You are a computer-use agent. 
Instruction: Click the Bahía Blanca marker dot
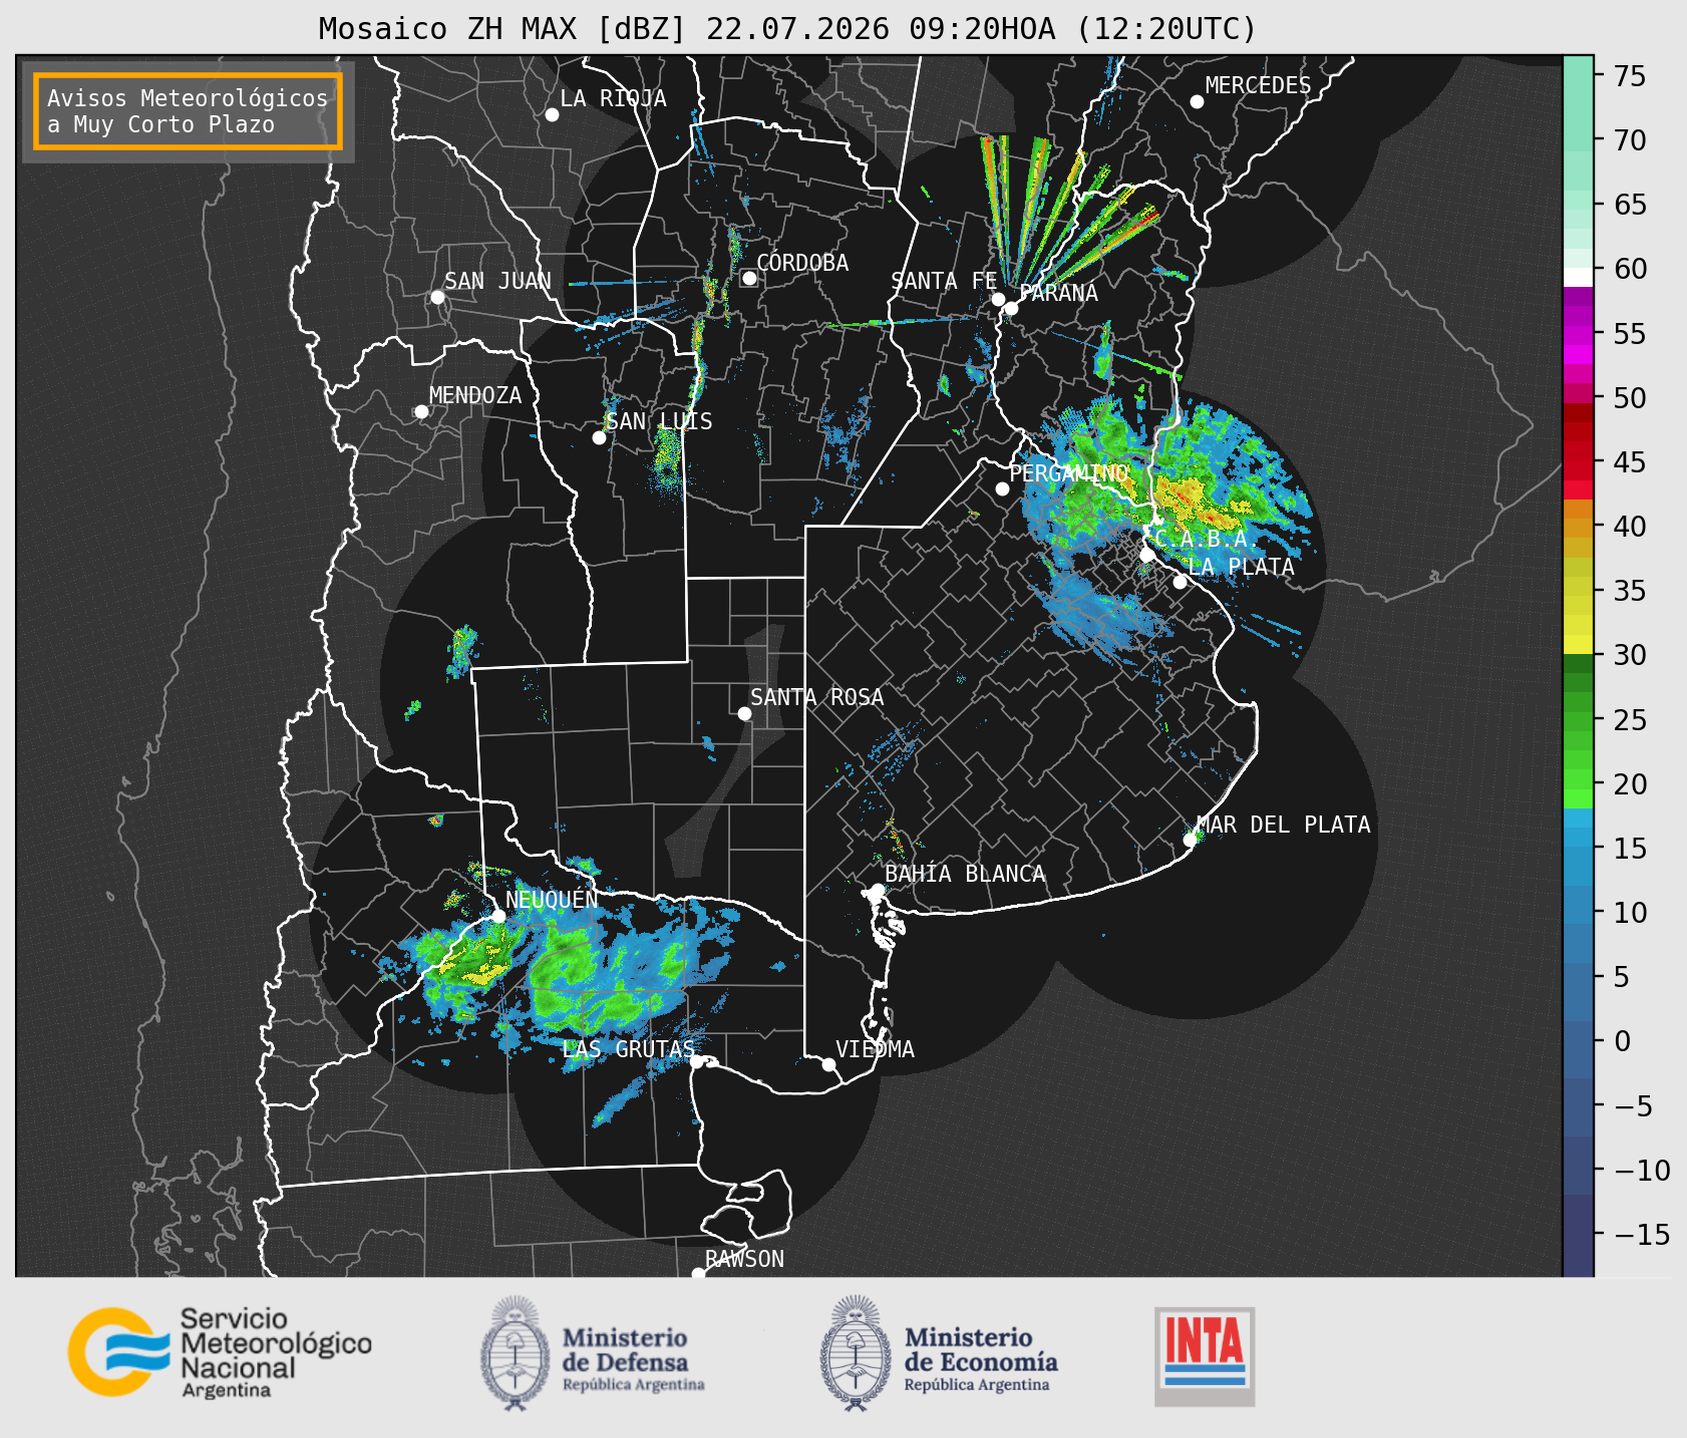point(877,890)
